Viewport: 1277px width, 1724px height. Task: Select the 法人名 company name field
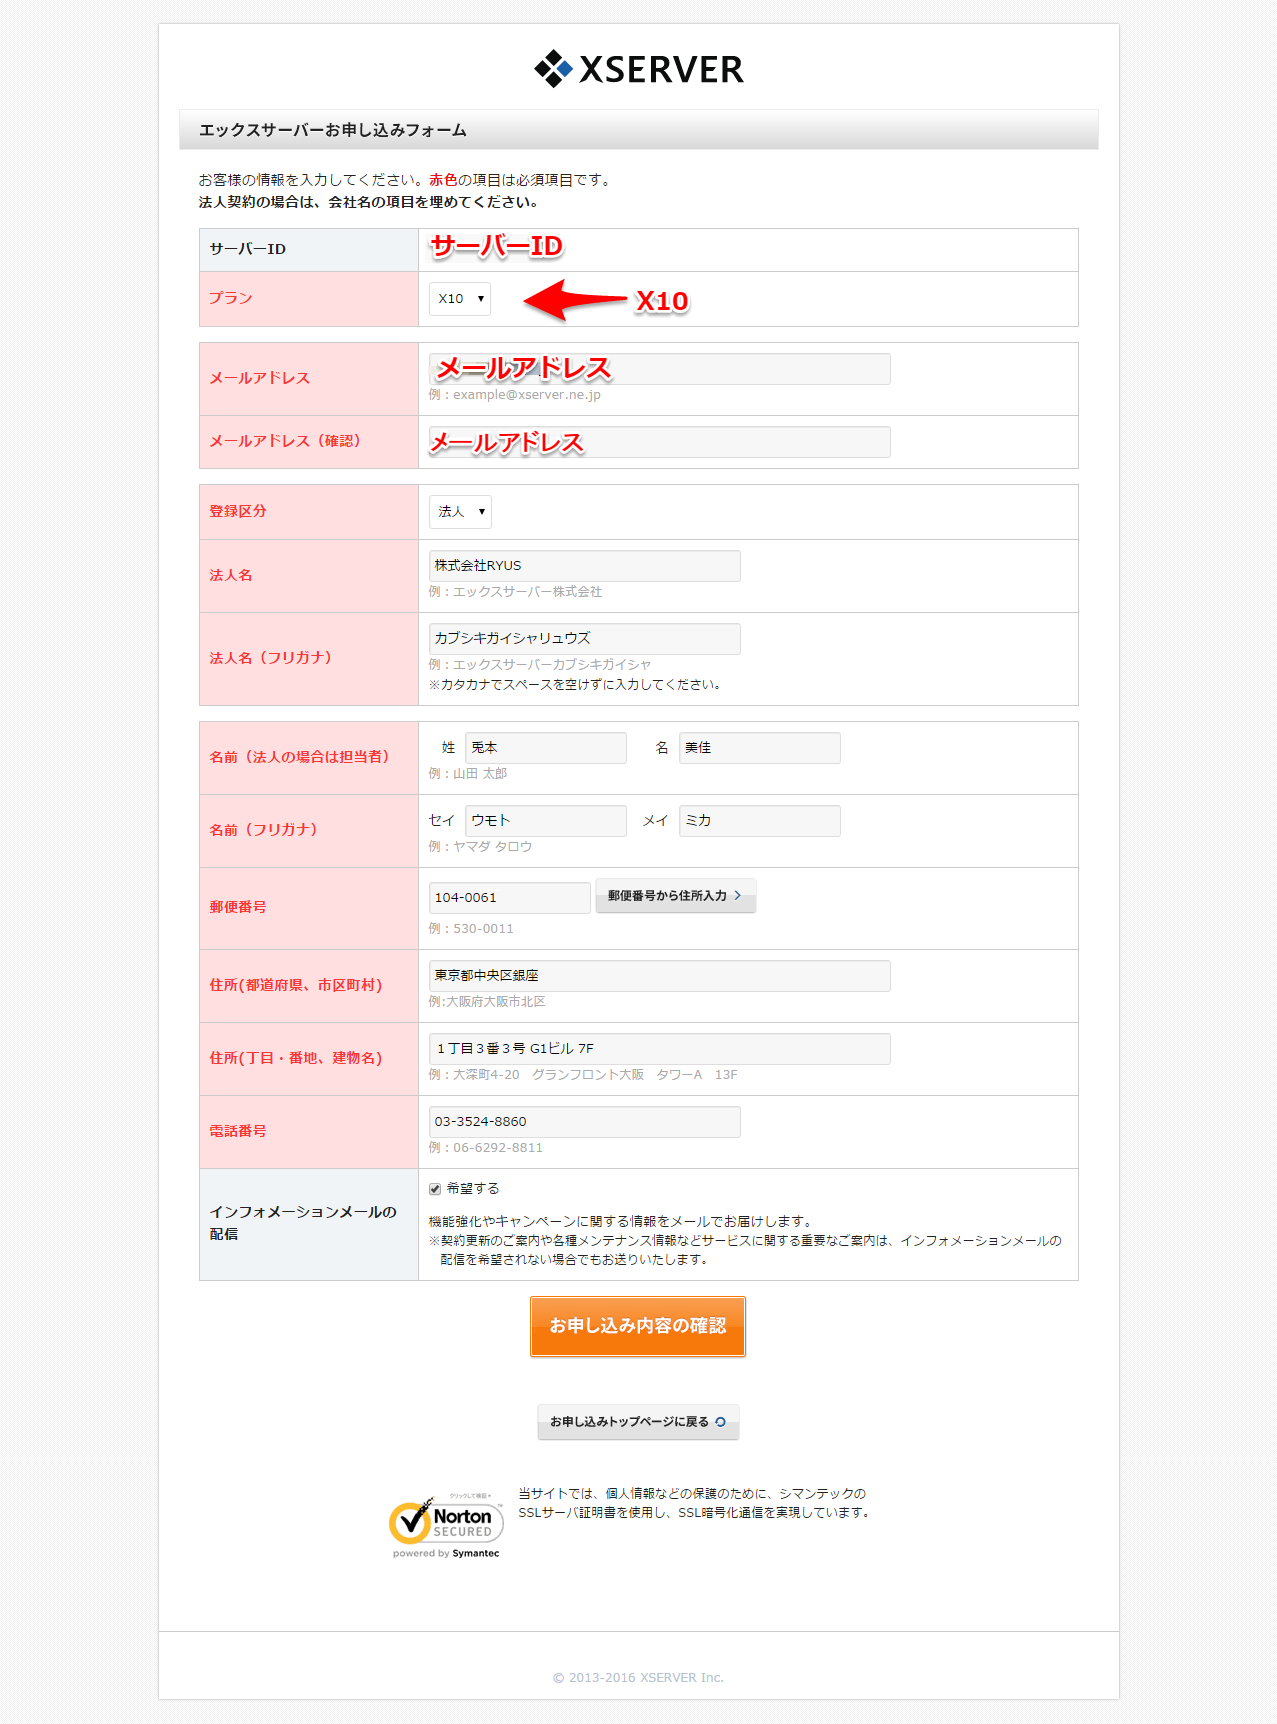(x=585, y=566)
